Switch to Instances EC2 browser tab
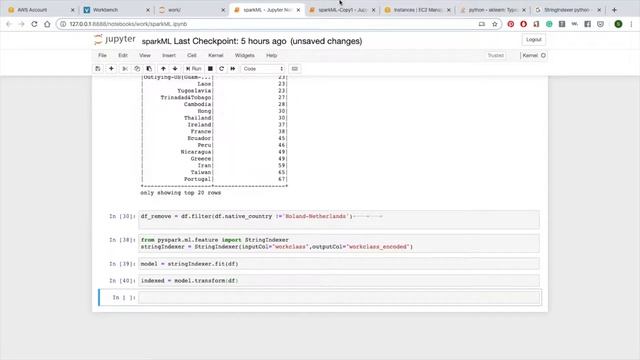 pos(416,10)
